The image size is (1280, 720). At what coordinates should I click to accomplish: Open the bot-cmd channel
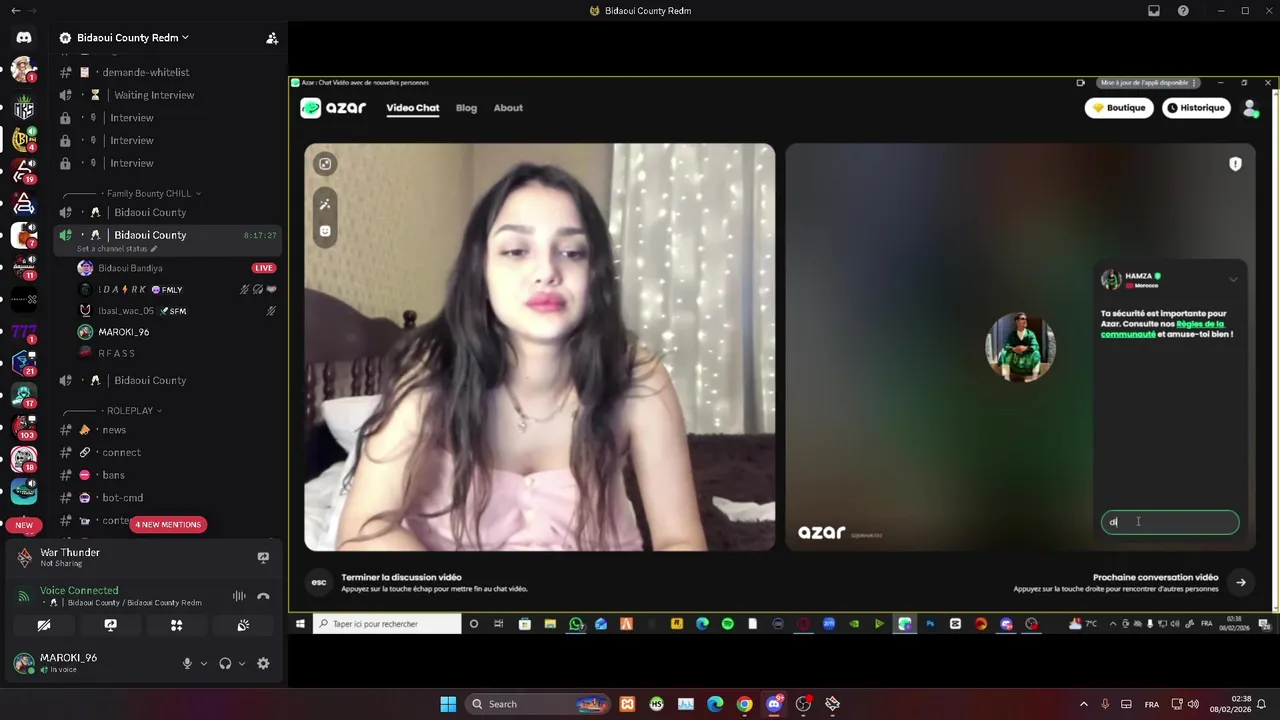[122, 497]
